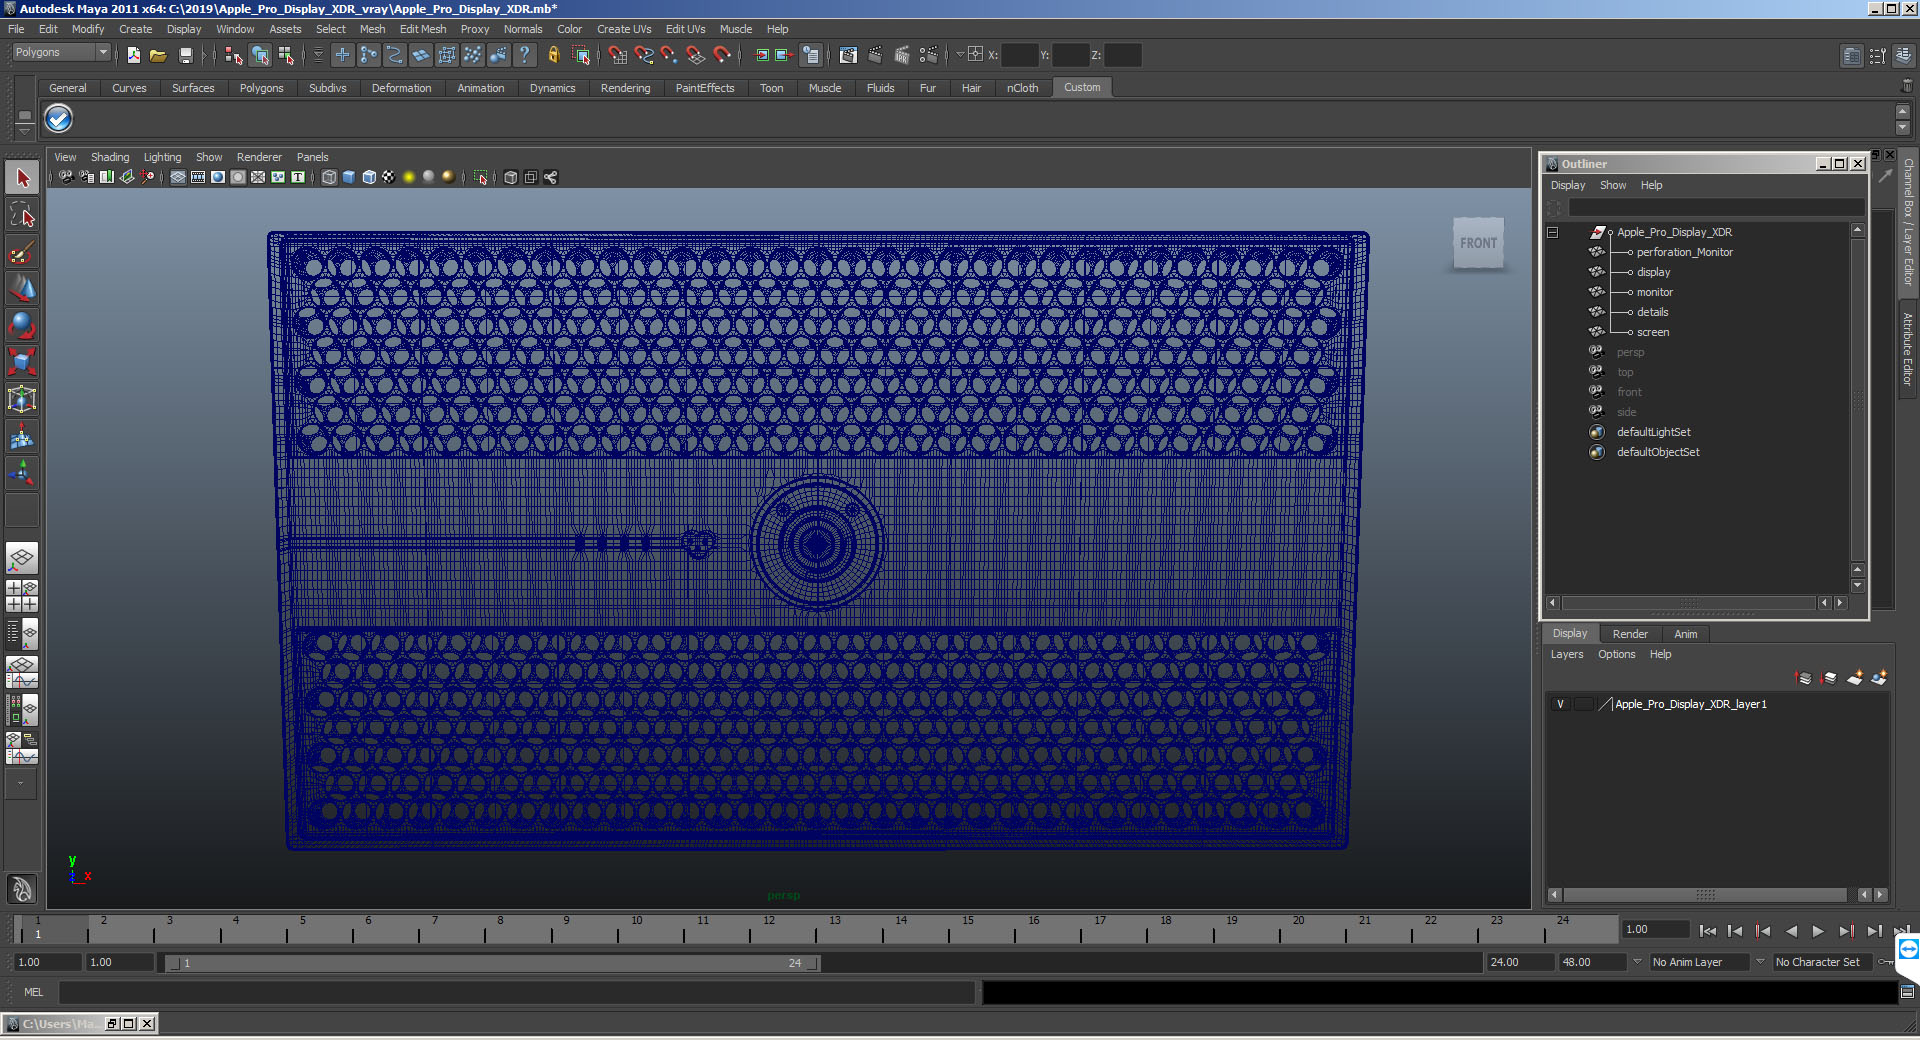Open the viewport Shading menu
The width and height of the screenshot is (1920, 1040).
point(110,157)
